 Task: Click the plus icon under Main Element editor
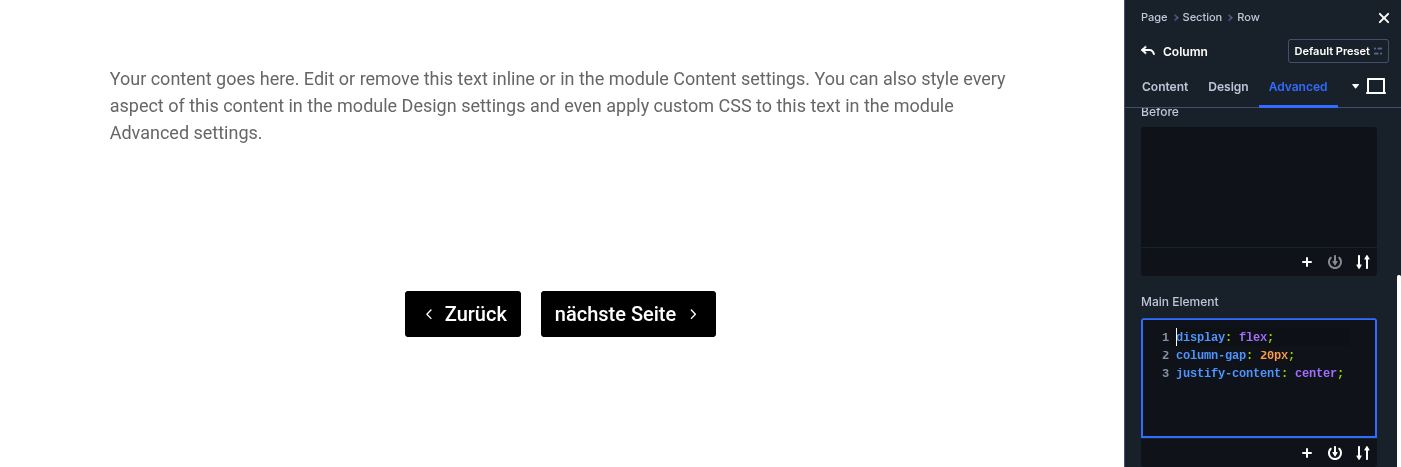(x=1307, y=453)
